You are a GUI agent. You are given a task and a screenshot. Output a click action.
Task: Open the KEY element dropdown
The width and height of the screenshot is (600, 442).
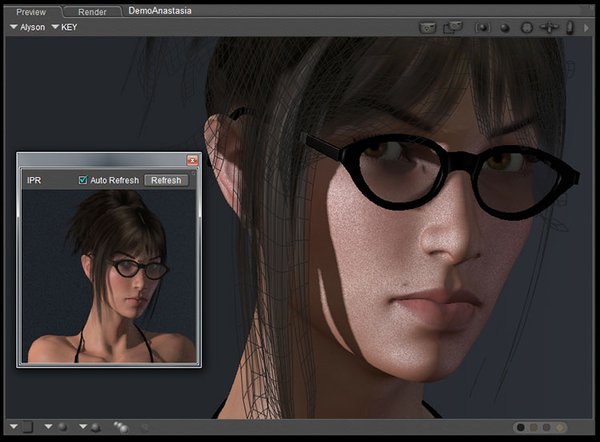(65, 27)
